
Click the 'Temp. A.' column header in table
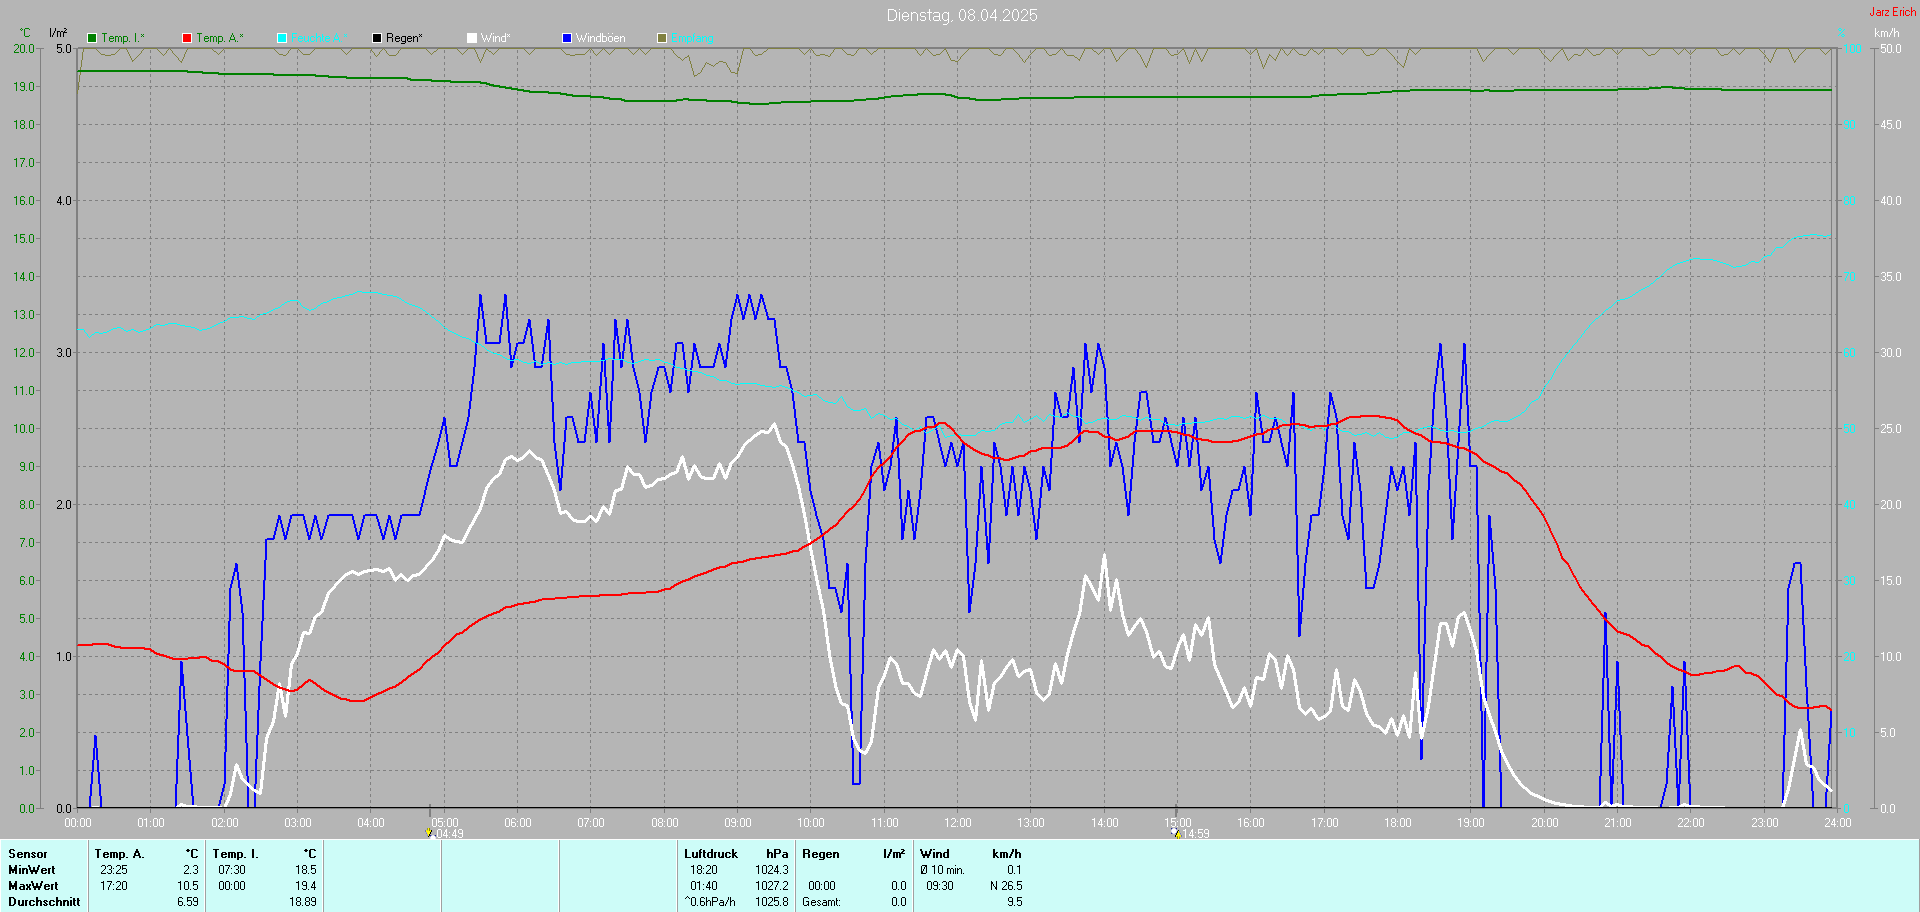(120, 854)
